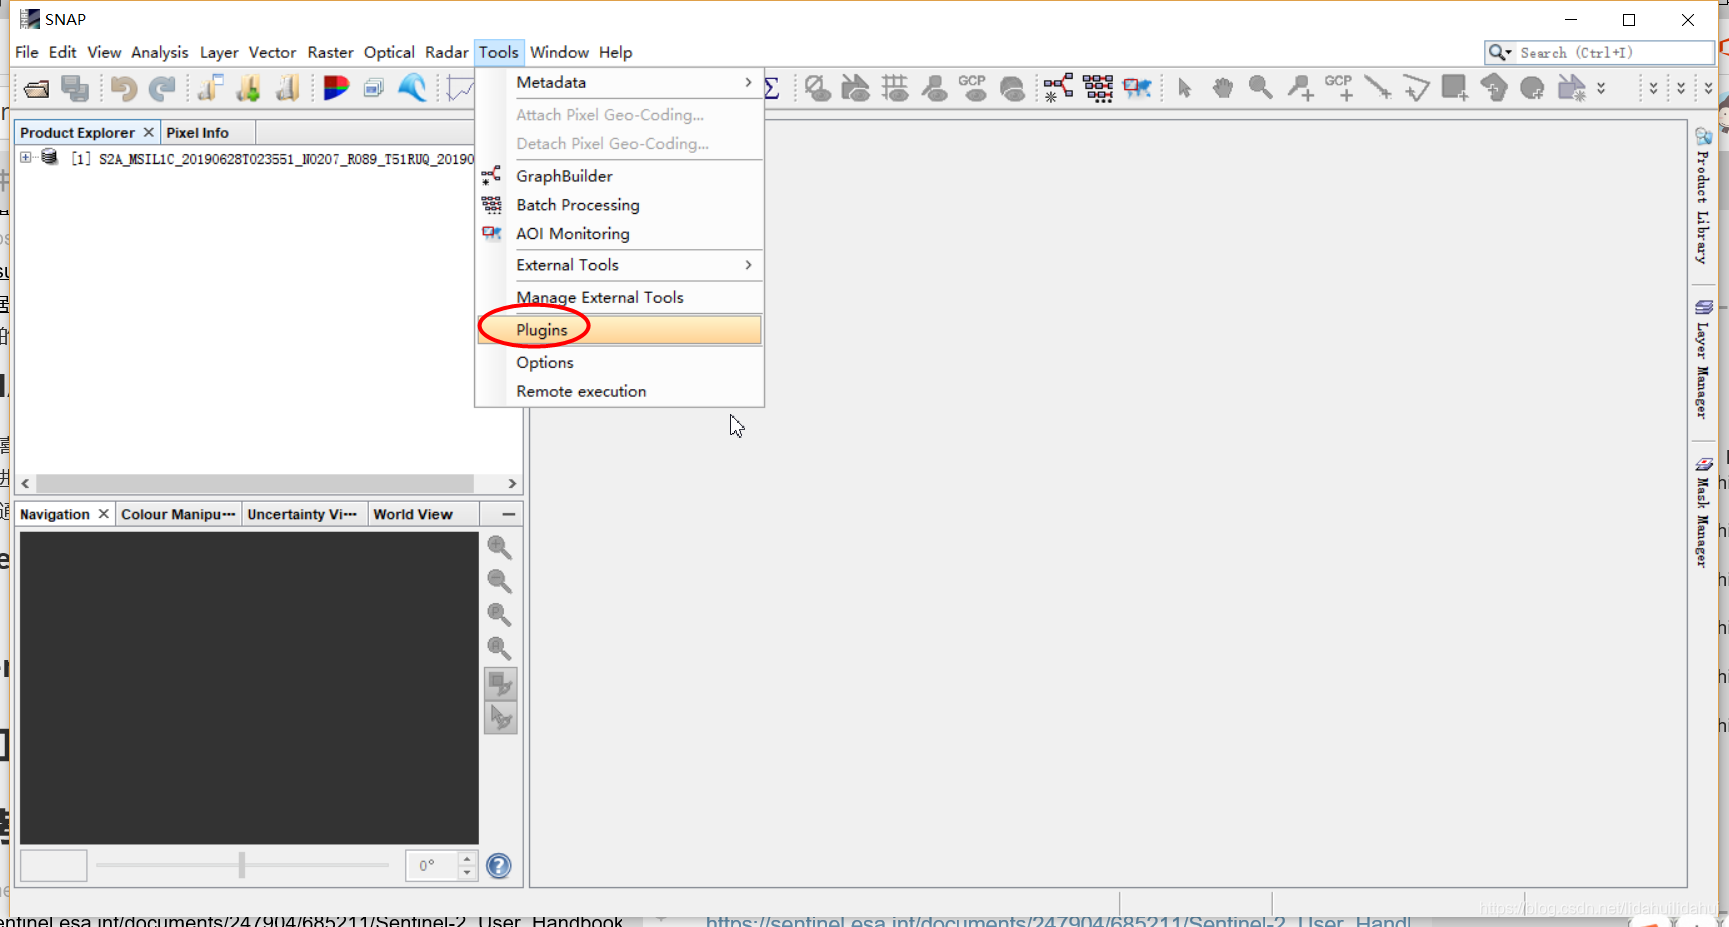Screen dimensions: 1729x927
Task: Click Zoom In in Navigation panel
Action: tap(499, 548)
